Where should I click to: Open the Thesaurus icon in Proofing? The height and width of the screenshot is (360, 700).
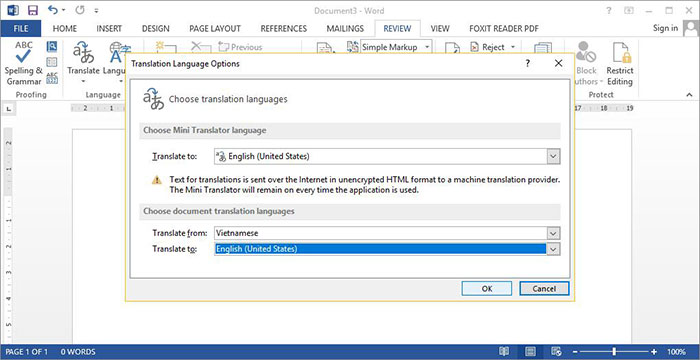click(52, 62)
